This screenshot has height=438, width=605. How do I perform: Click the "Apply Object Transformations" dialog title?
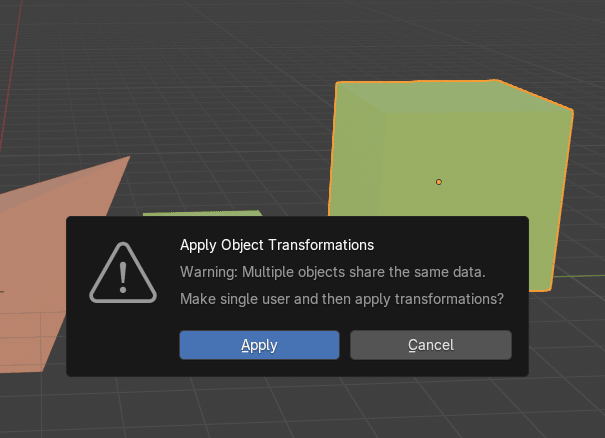[x=277, y=244]
